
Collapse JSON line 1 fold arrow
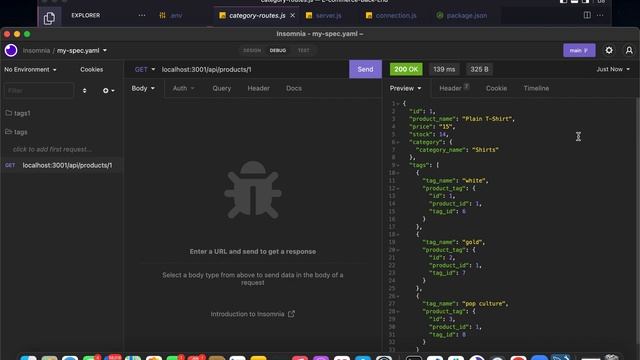[398, 104]
